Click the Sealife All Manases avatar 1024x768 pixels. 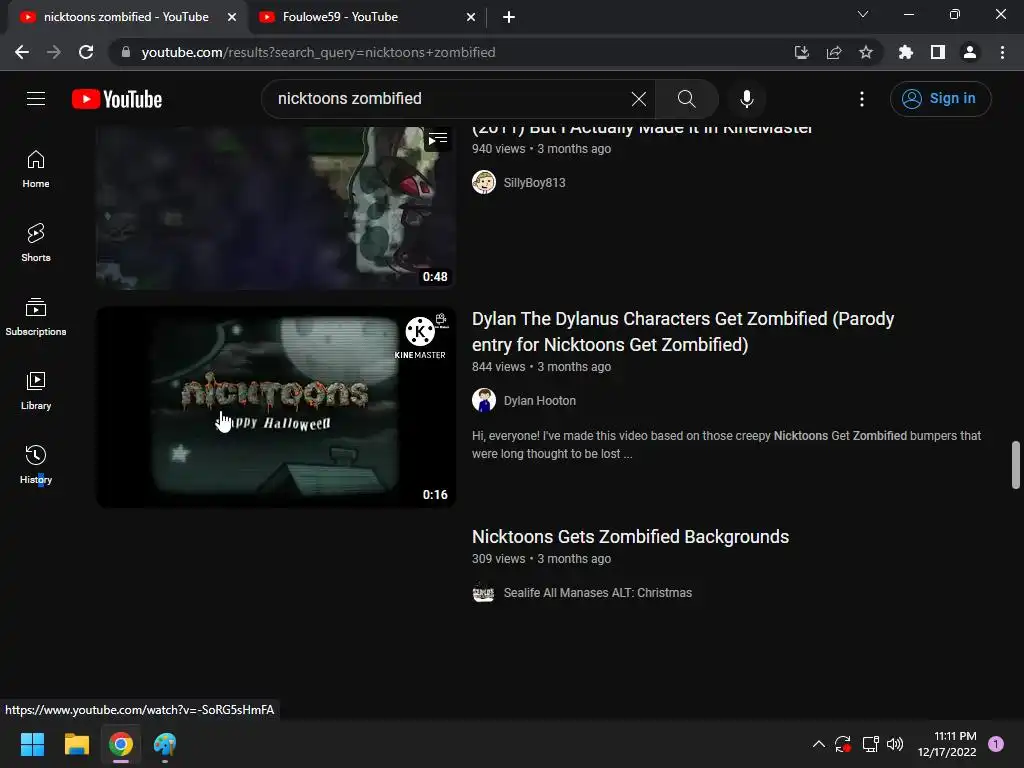point(483,592)
